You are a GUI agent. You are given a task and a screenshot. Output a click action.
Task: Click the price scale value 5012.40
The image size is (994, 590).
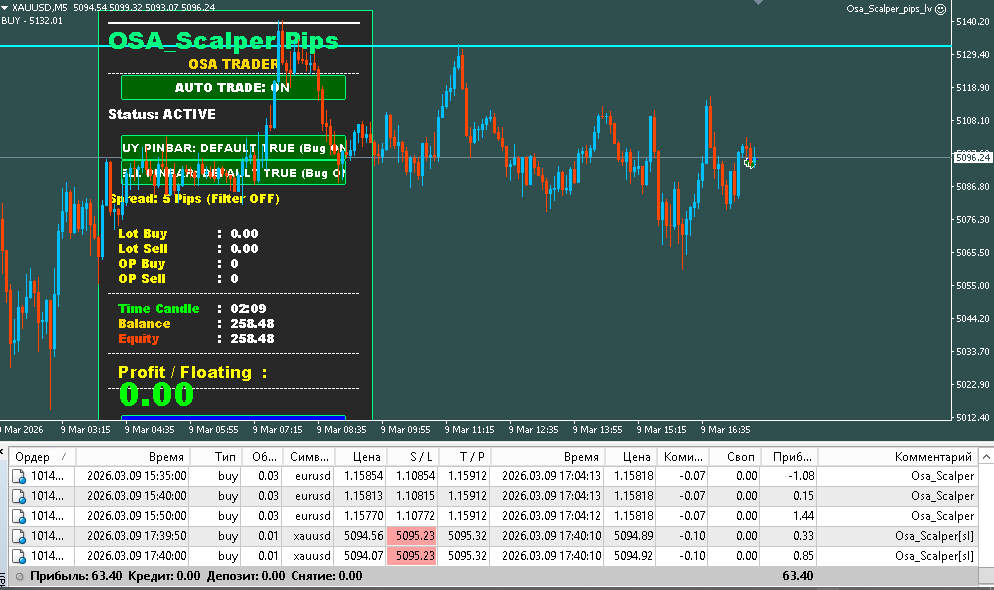972,417
